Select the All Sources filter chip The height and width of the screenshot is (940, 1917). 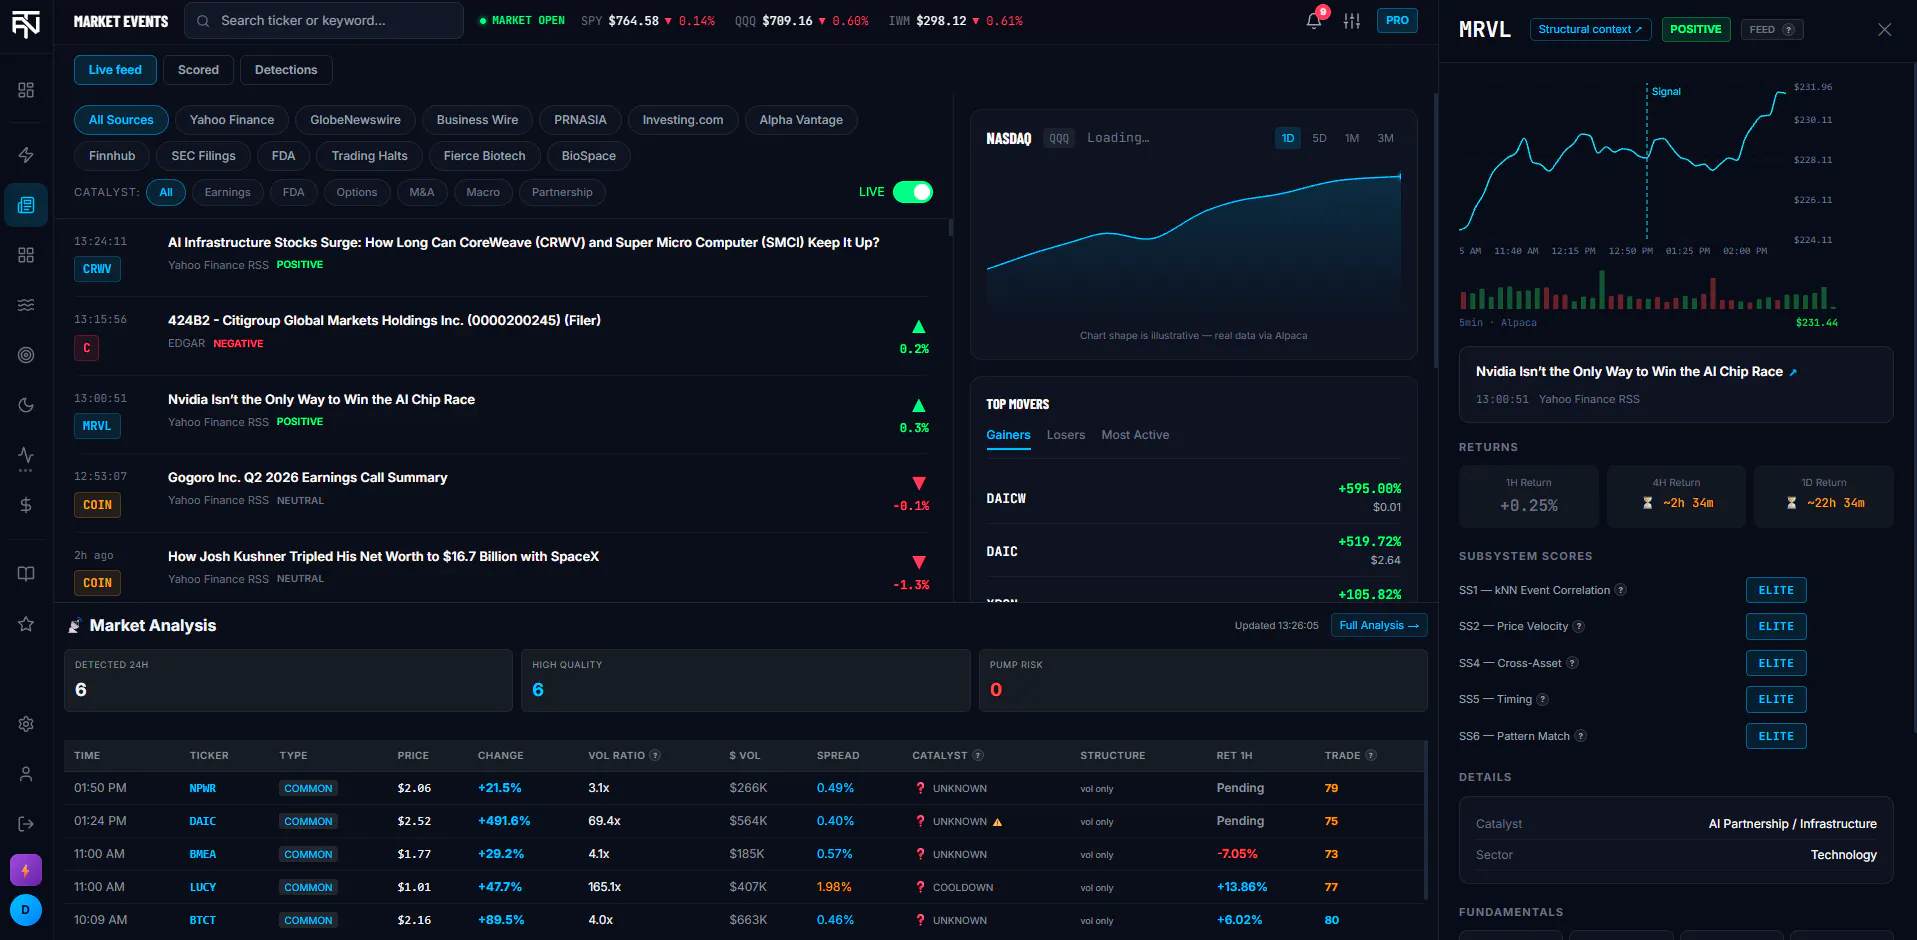pos(121,120)
